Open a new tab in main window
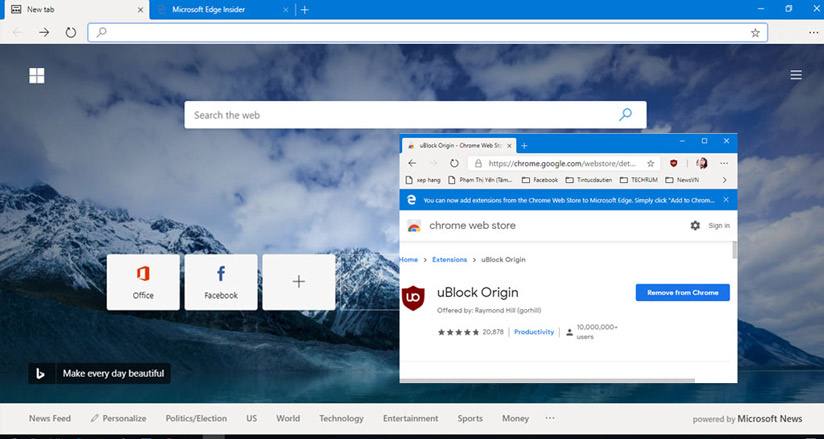The height and width of the screenshot is (439, 824). tap(305, 9)
